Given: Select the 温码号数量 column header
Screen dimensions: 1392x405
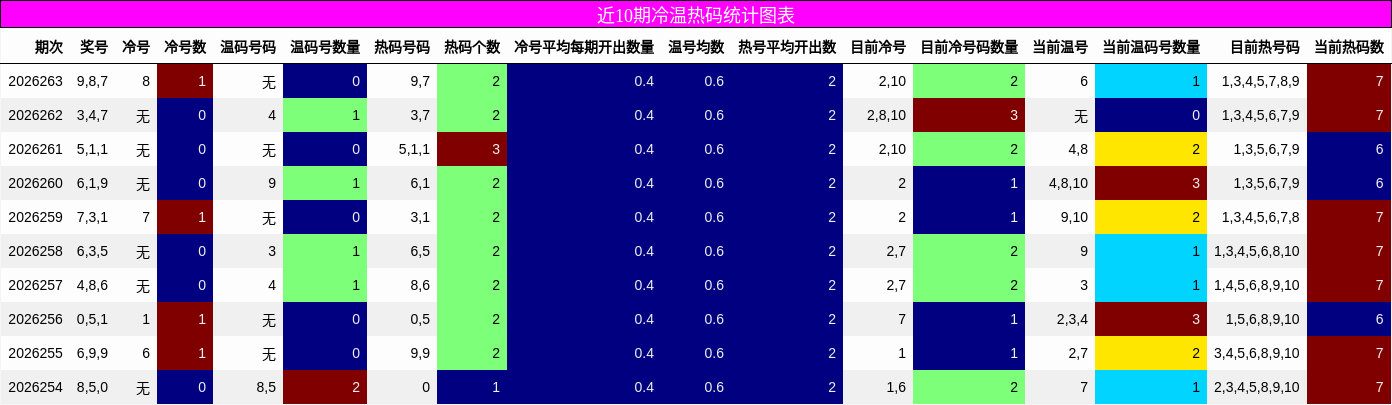Looking at the screenshot, I should [325, 47].
